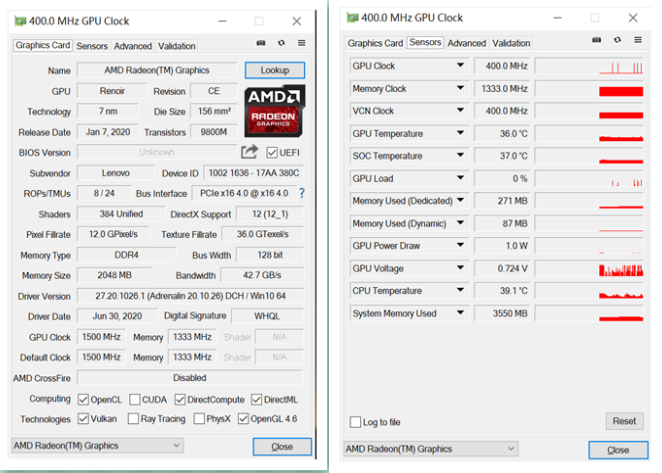Toggle the OpenGL 4.6 checkbox
The image size is (662, 473).
click(x=243, y=419)
